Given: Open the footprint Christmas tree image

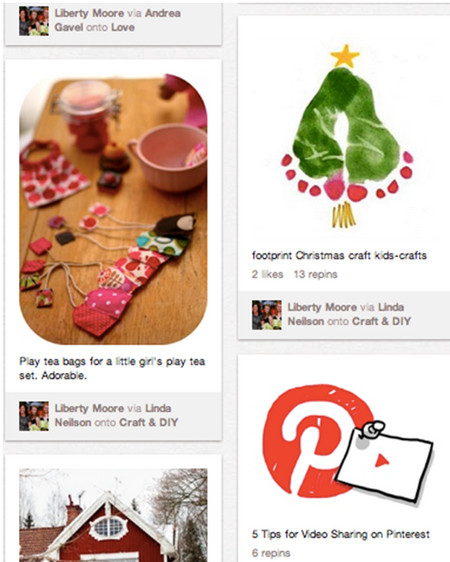Looking at the screenshot, I should coord(344,134).
